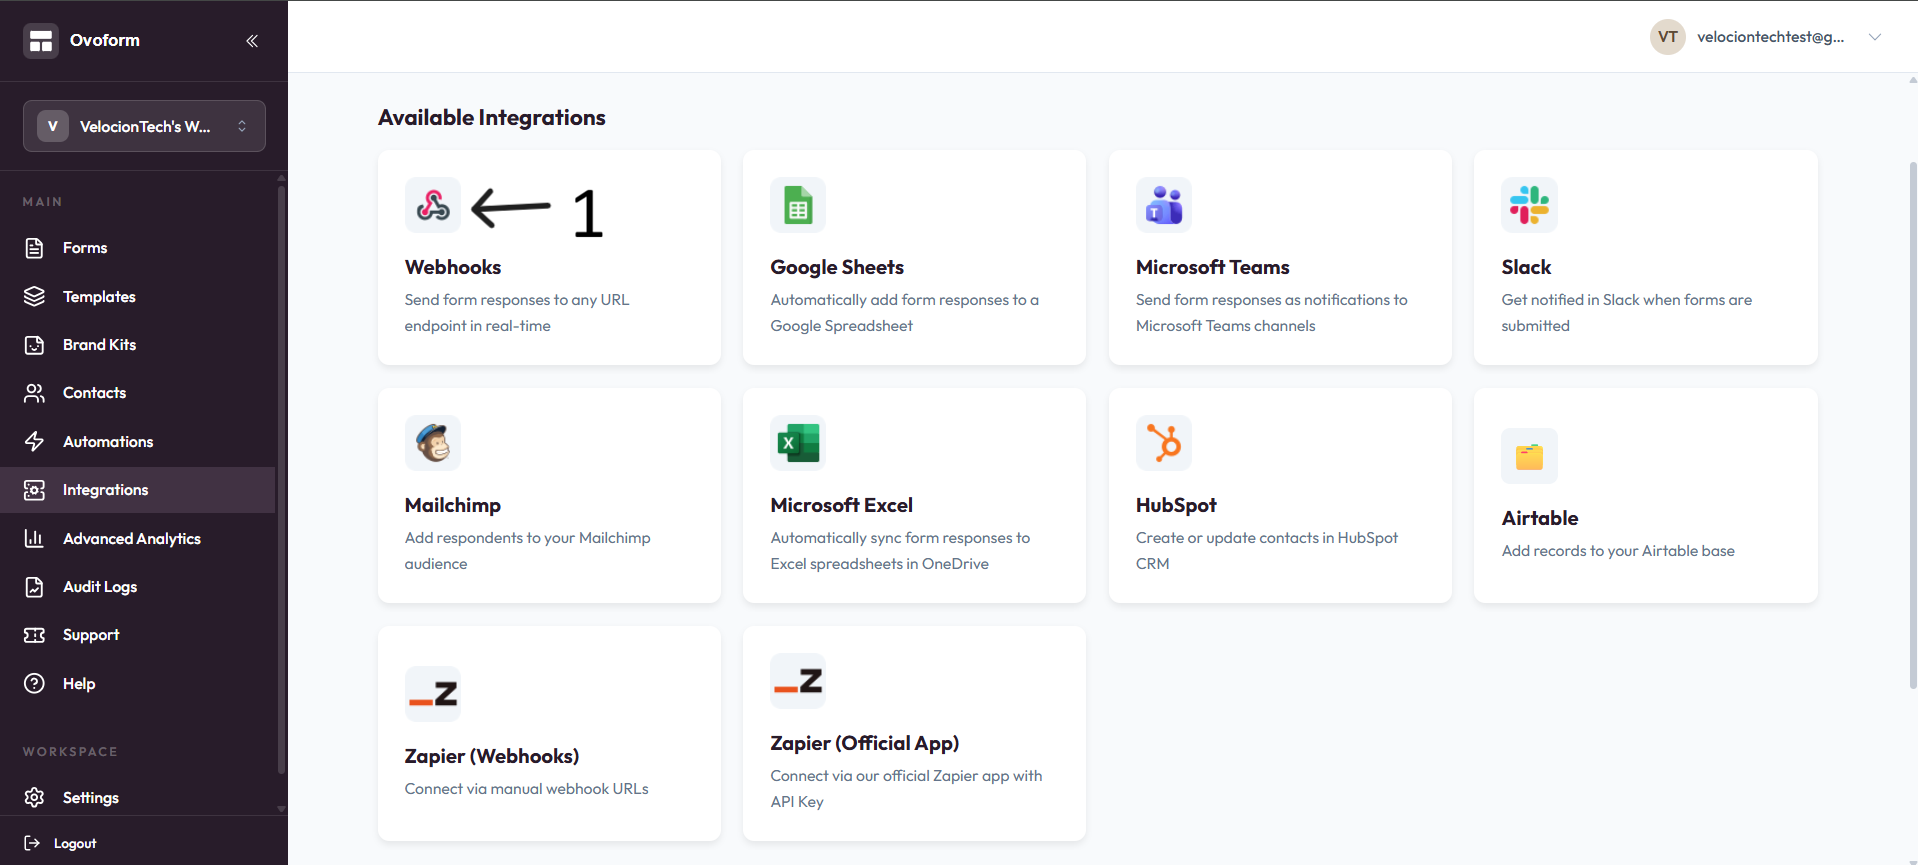Screen dimensions: 1918x865
Task: Click the main page vertical scrollbar
Action: (1913, 425)
